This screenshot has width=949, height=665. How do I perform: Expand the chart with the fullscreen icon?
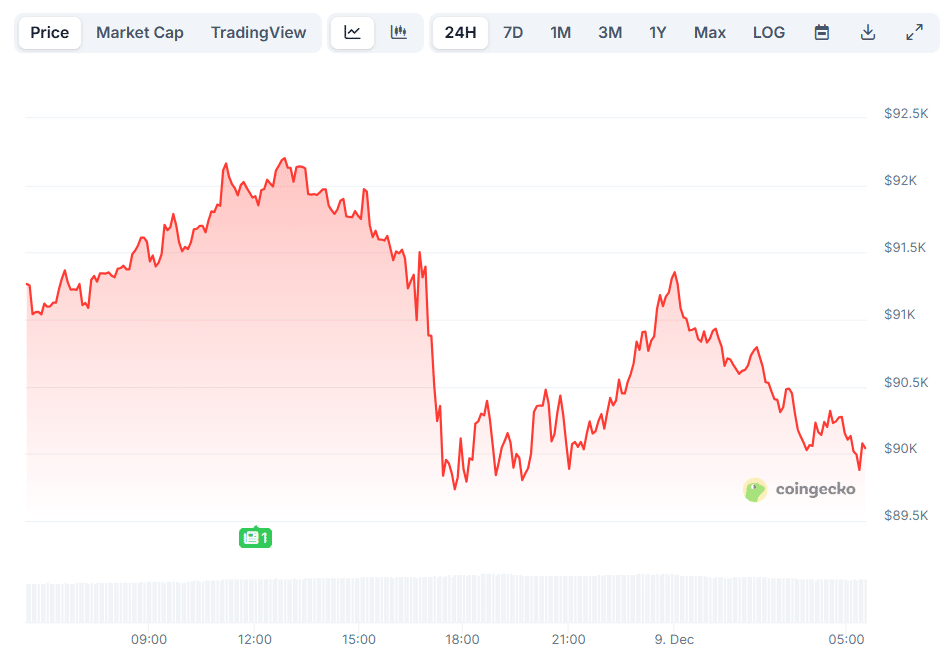[914, 32]
